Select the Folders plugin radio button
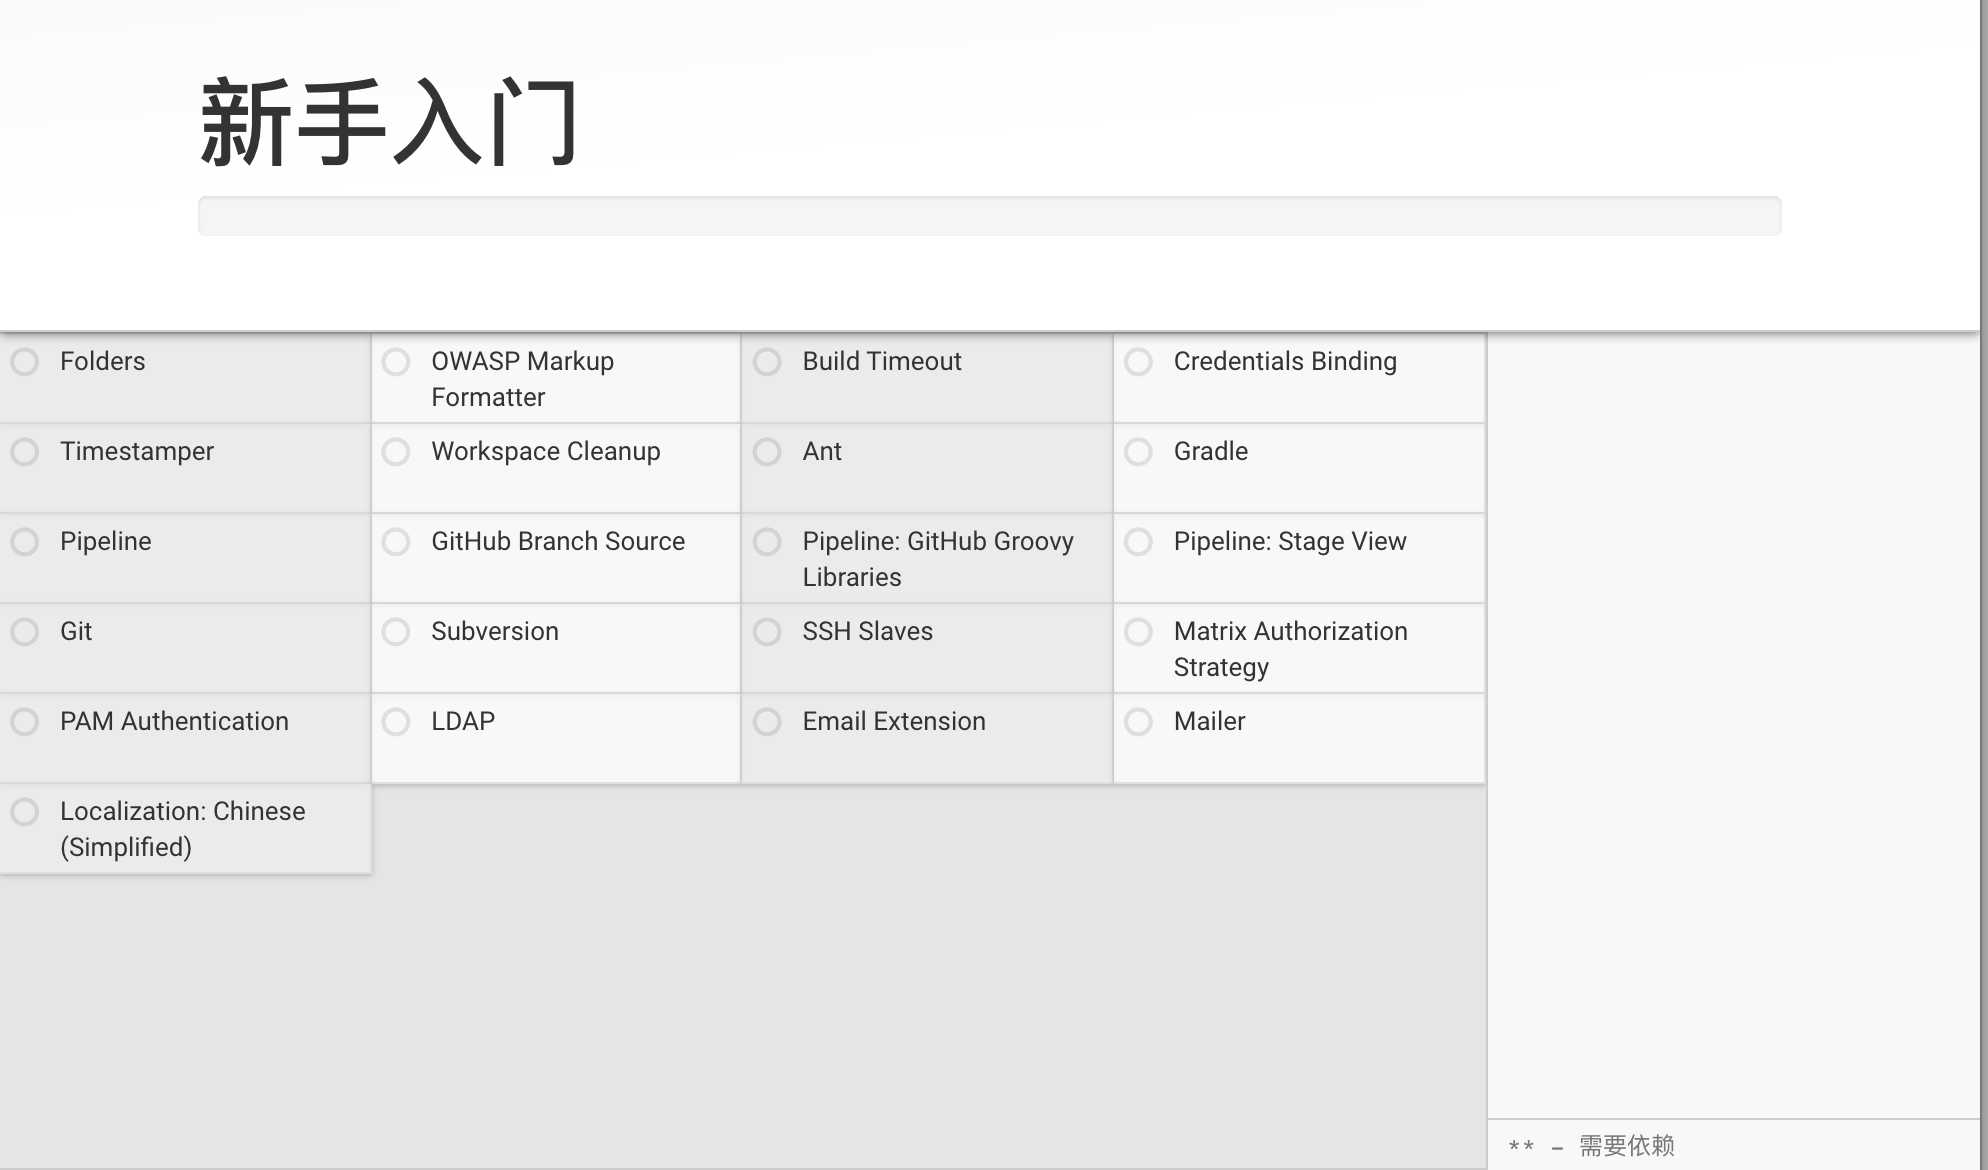 (26, 361)
